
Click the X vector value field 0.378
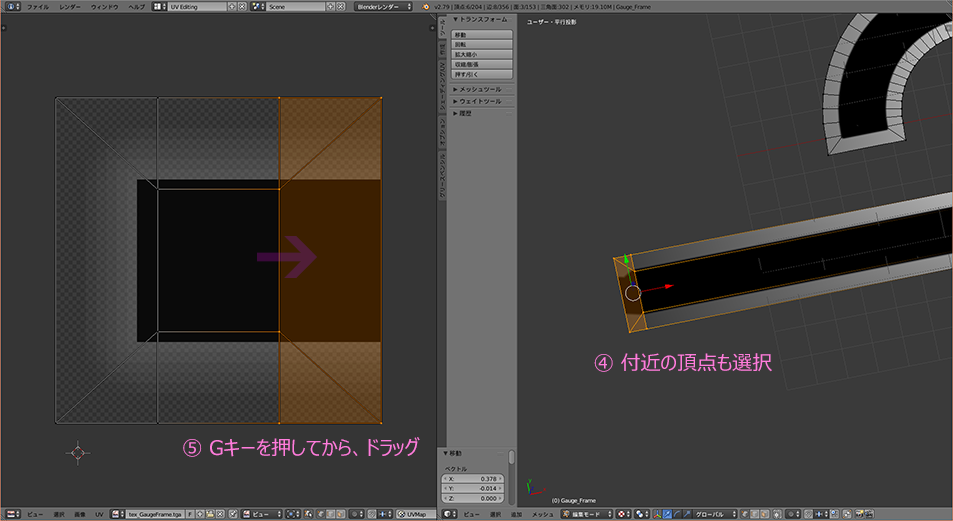[473, 479]
